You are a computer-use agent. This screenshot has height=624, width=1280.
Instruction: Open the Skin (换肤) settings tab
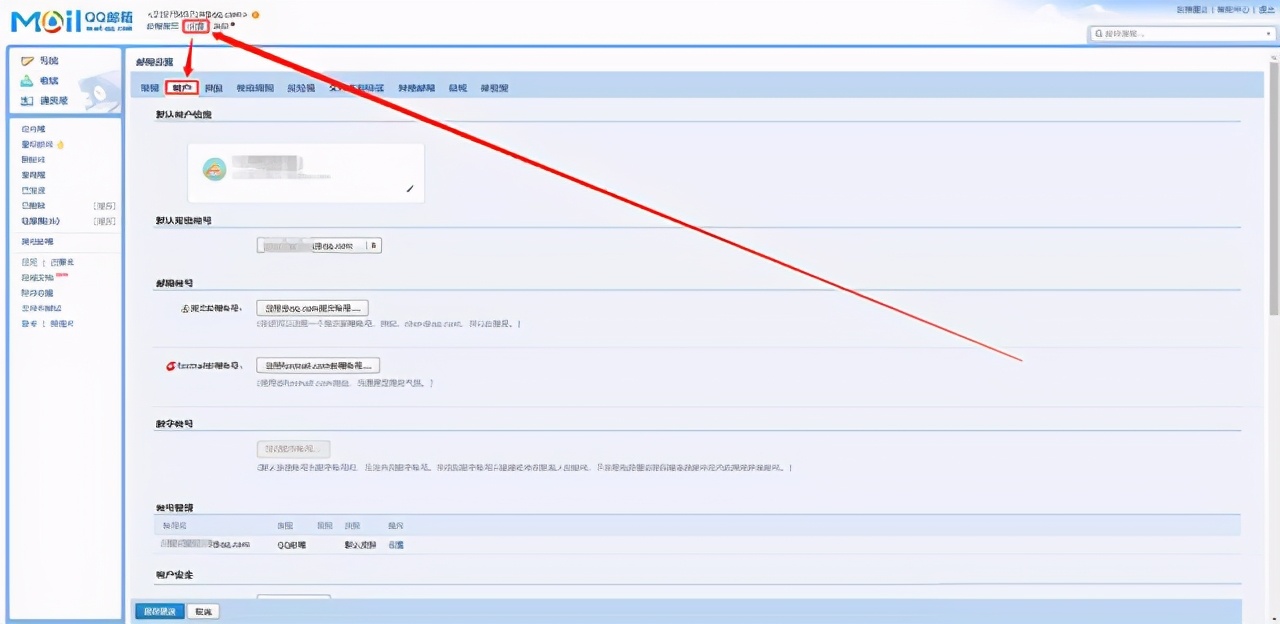(x=213, y=88)
